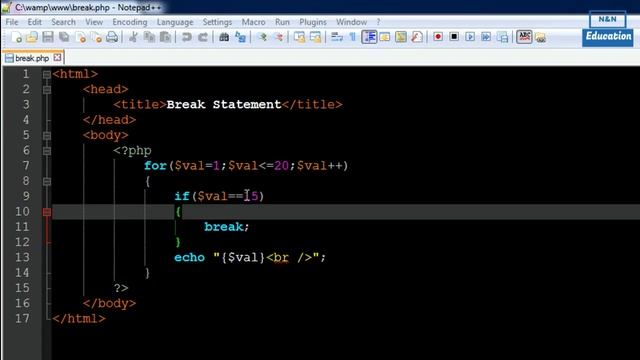The image size is (640, 360).
Task: Open the Encoding menu
Action: (x=130, y=22)
